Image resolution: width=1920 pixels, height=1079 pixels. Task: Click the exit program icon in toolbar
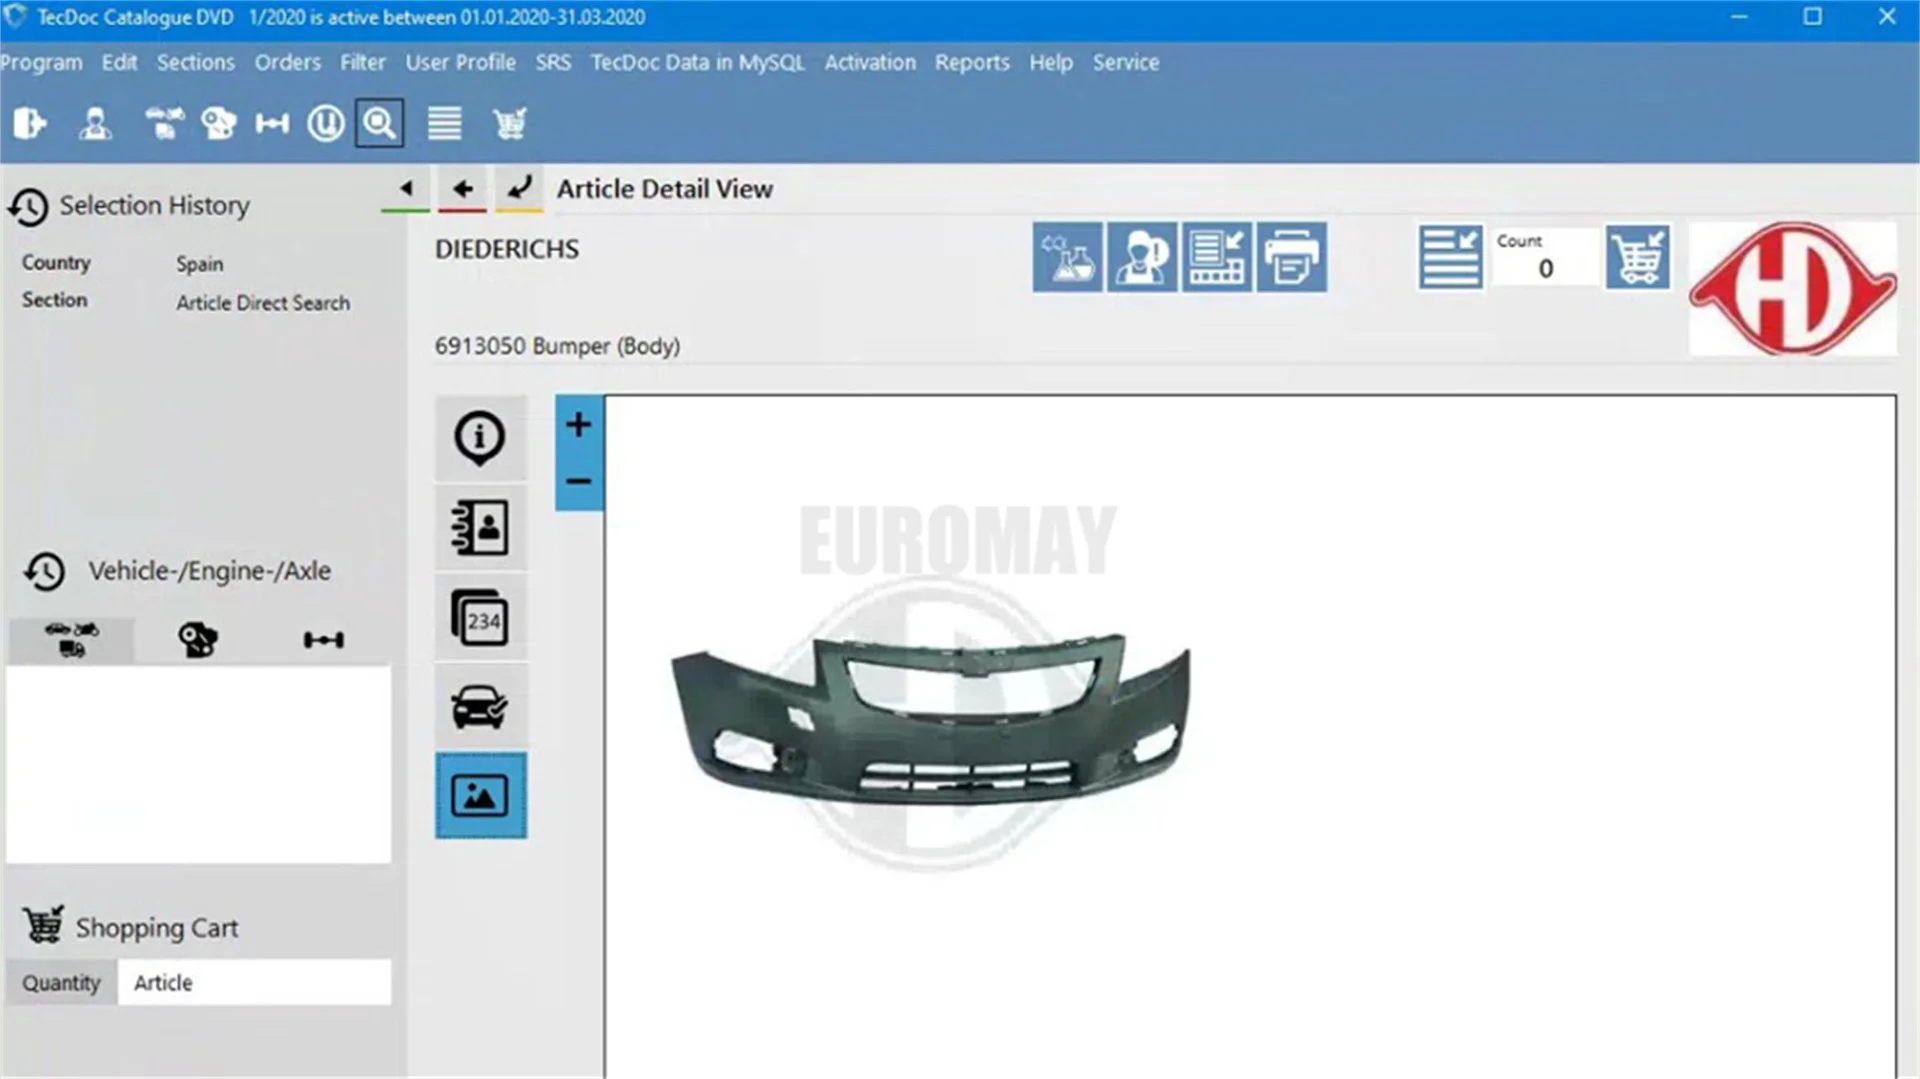[30, 124]
